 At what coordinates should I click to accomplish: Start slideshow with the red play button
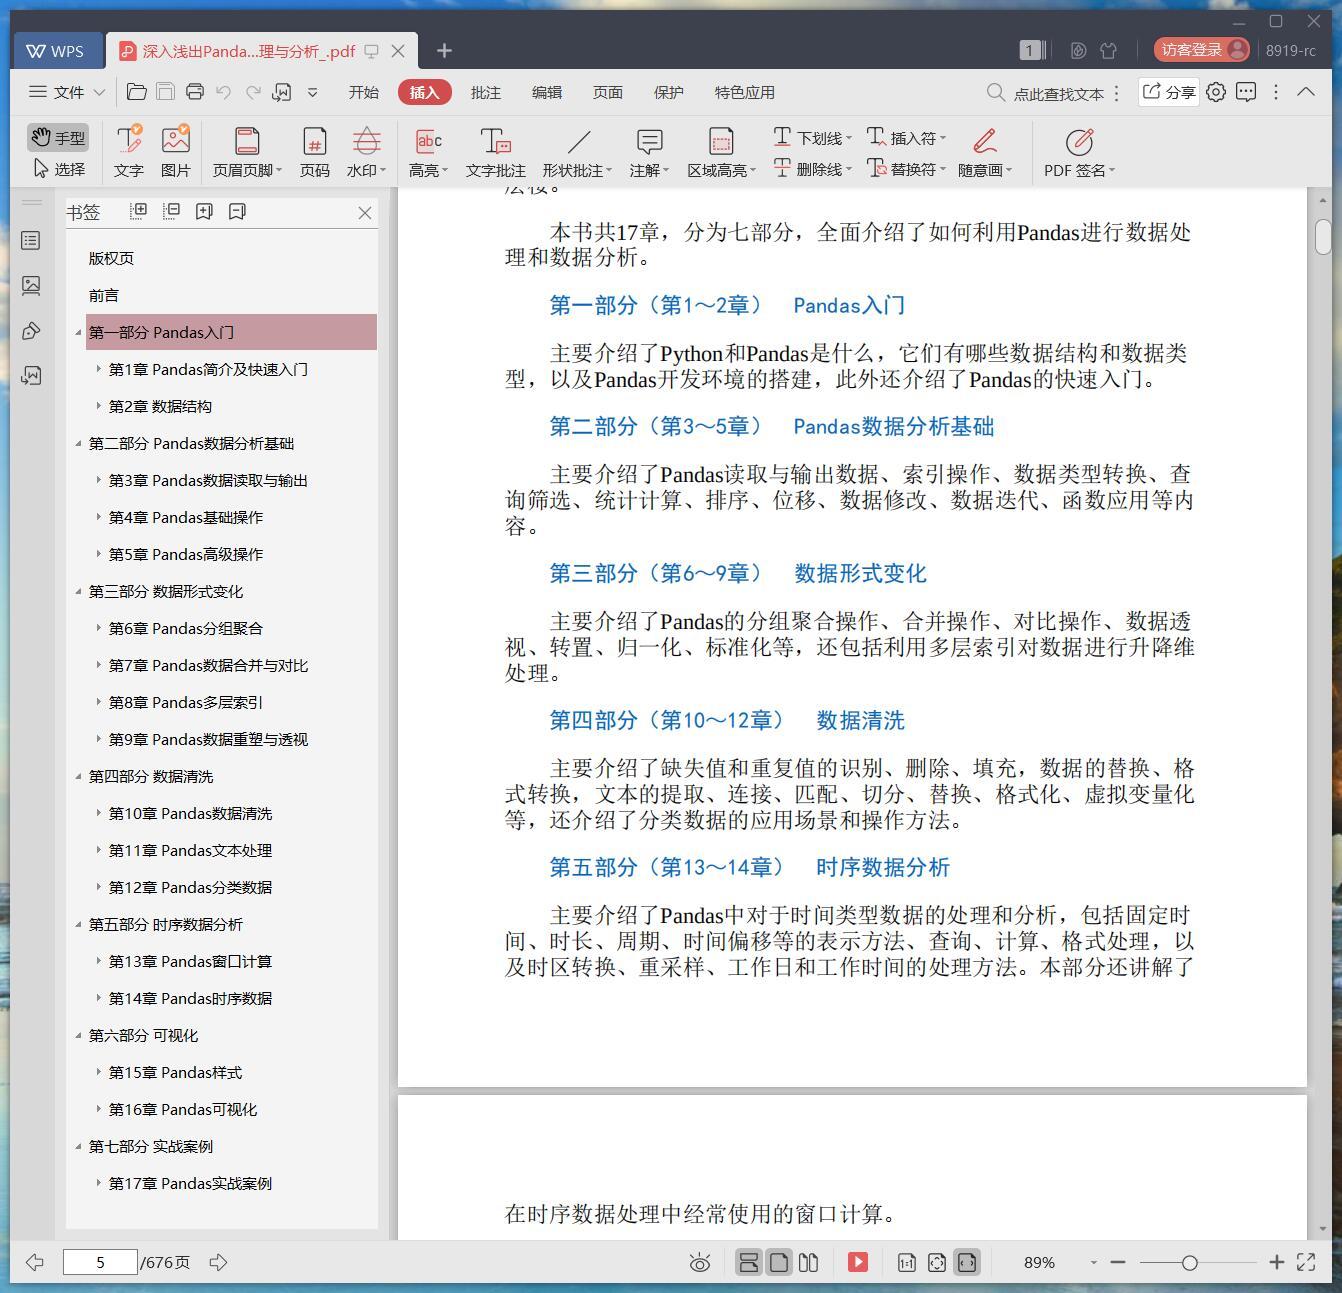pyautogui.click(x=858, y=1262)
